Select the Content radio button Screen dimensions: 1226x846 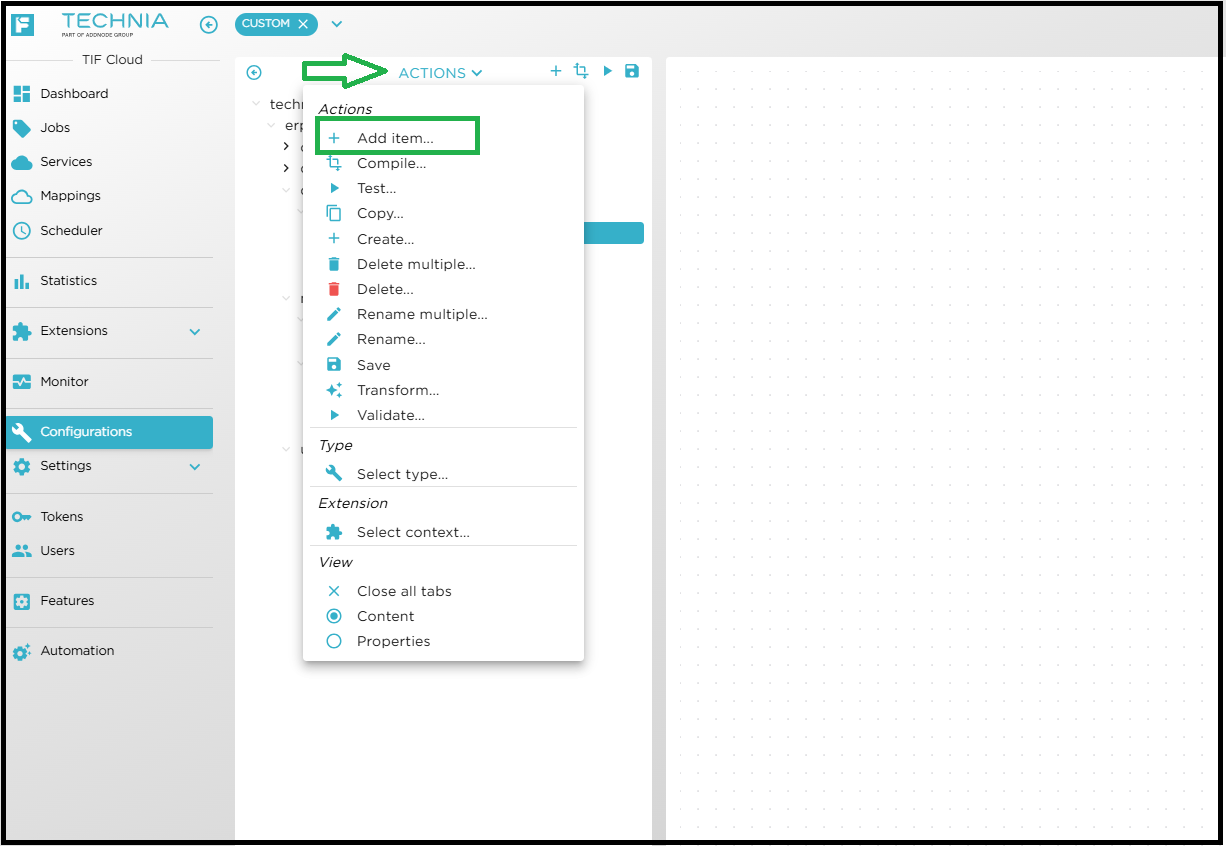[334, 616]
